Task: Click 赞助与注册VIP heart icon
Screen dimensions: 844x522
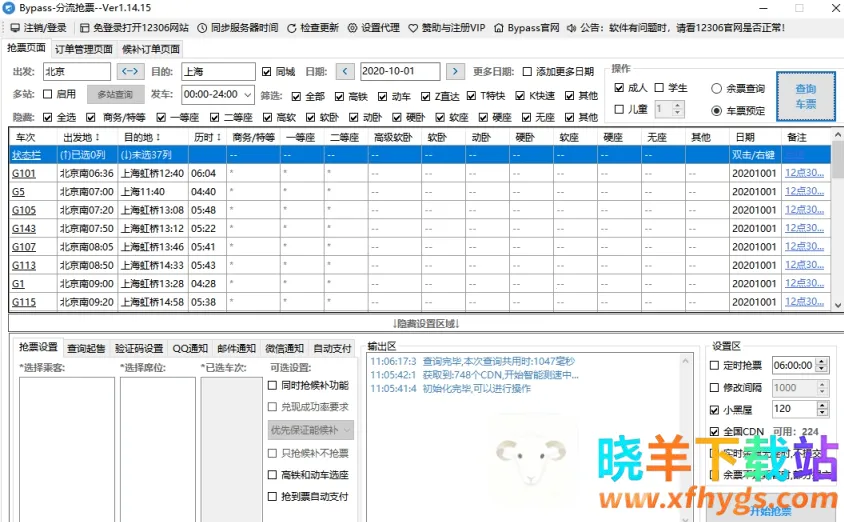Action: point(413,28)
